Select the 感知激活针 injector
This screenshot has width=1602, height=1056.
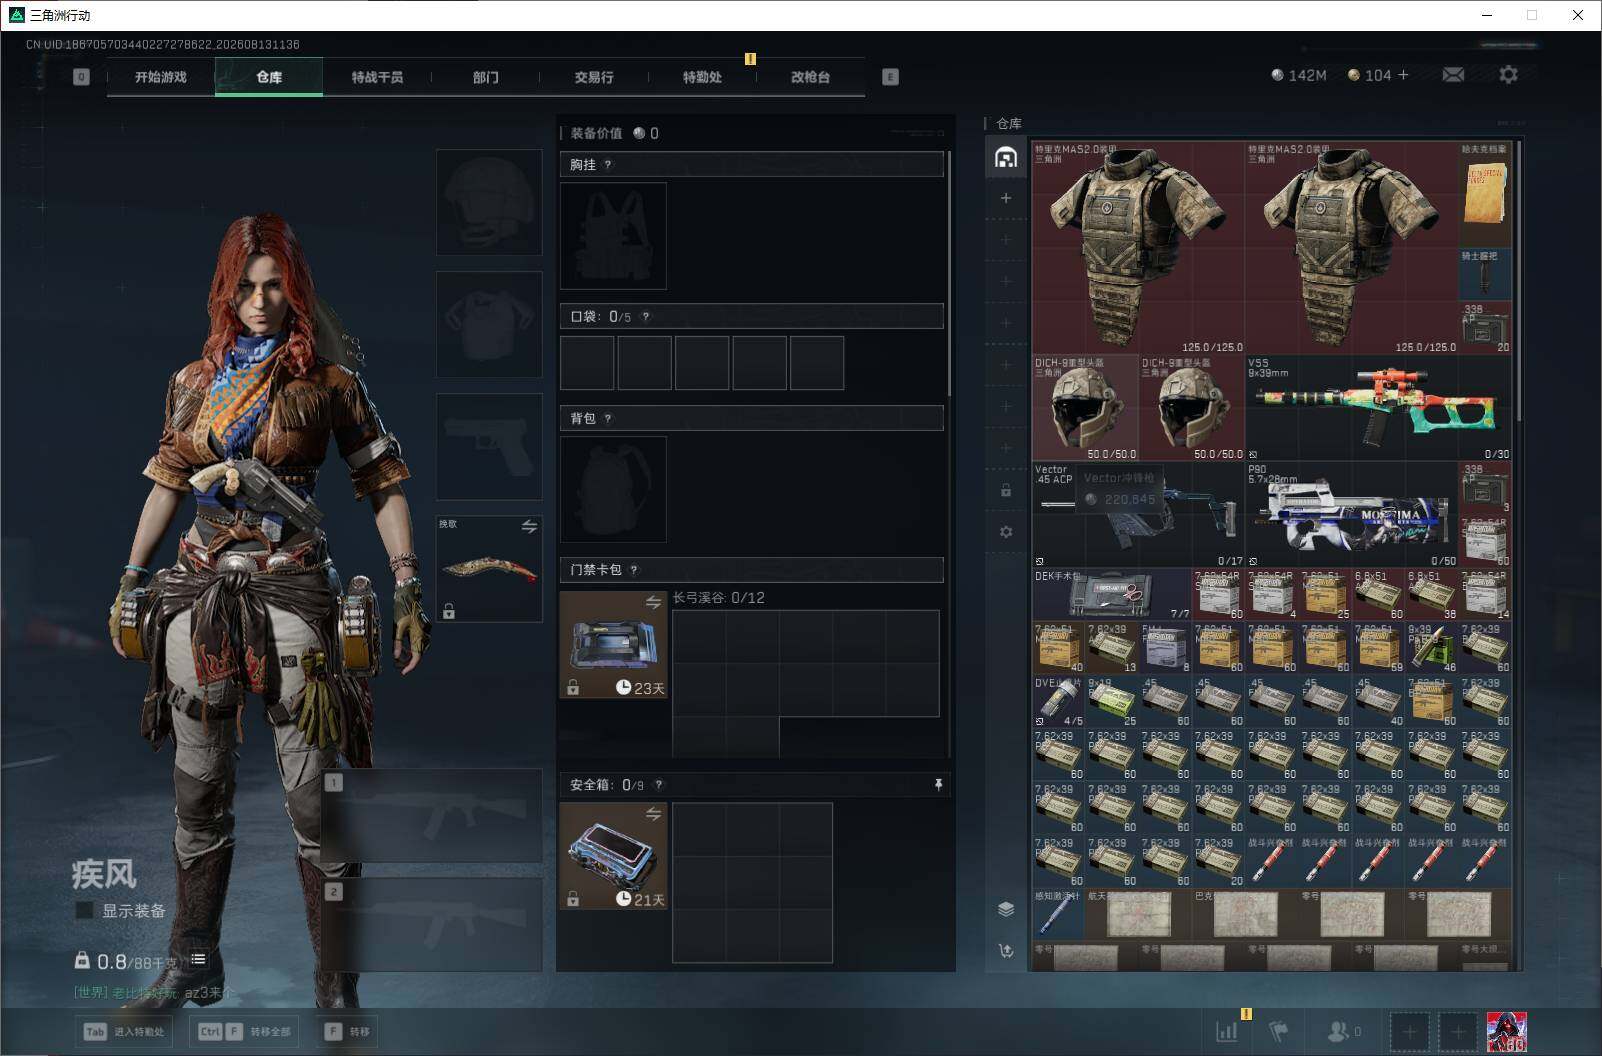(1059, 914)
